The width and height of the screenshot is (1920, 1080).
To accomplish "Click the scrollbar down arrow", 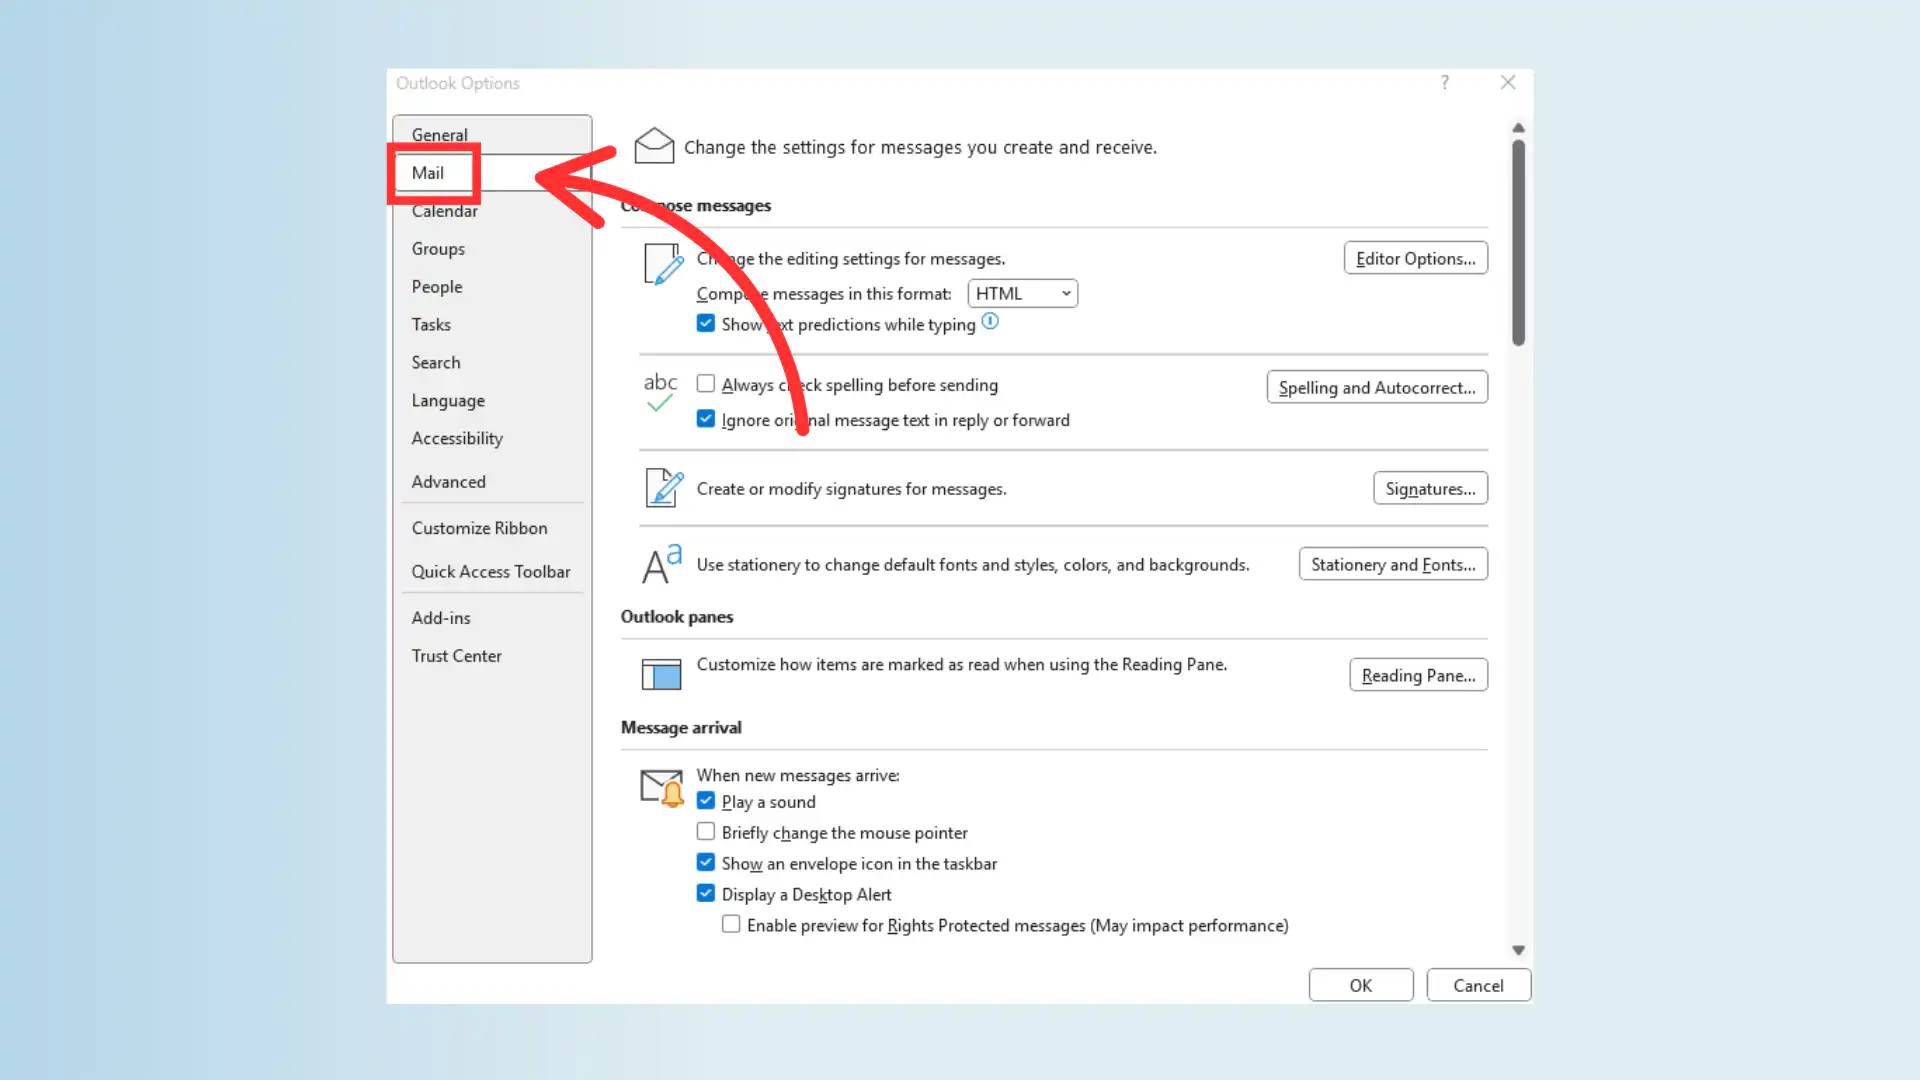I will 1518,950.
